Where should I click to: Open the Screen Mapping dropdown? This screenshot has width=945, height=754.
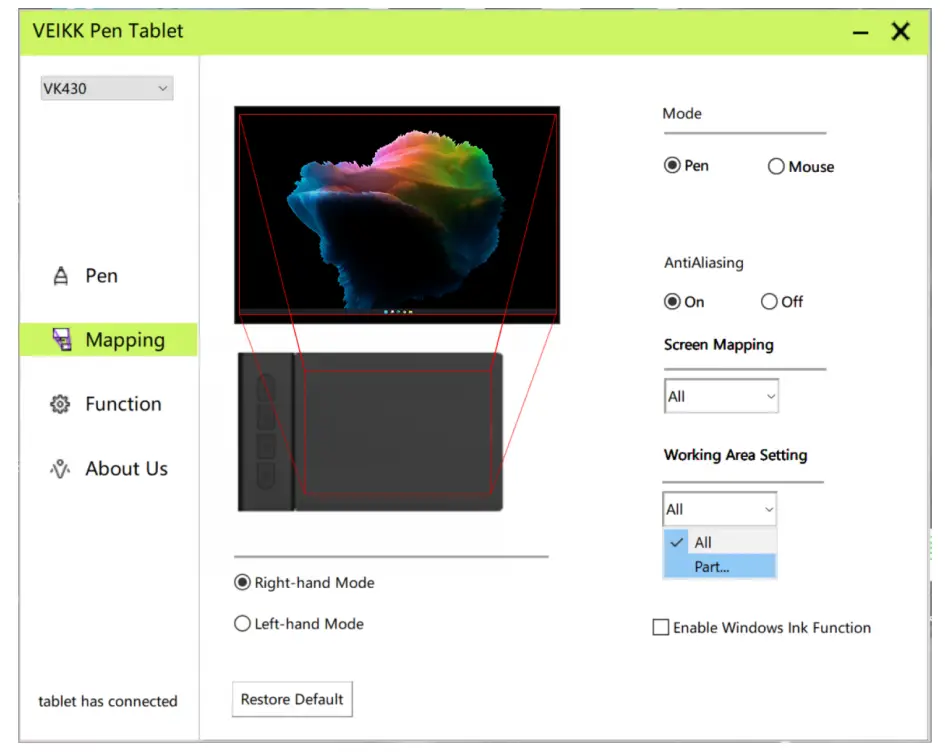(x=721, y=396)
